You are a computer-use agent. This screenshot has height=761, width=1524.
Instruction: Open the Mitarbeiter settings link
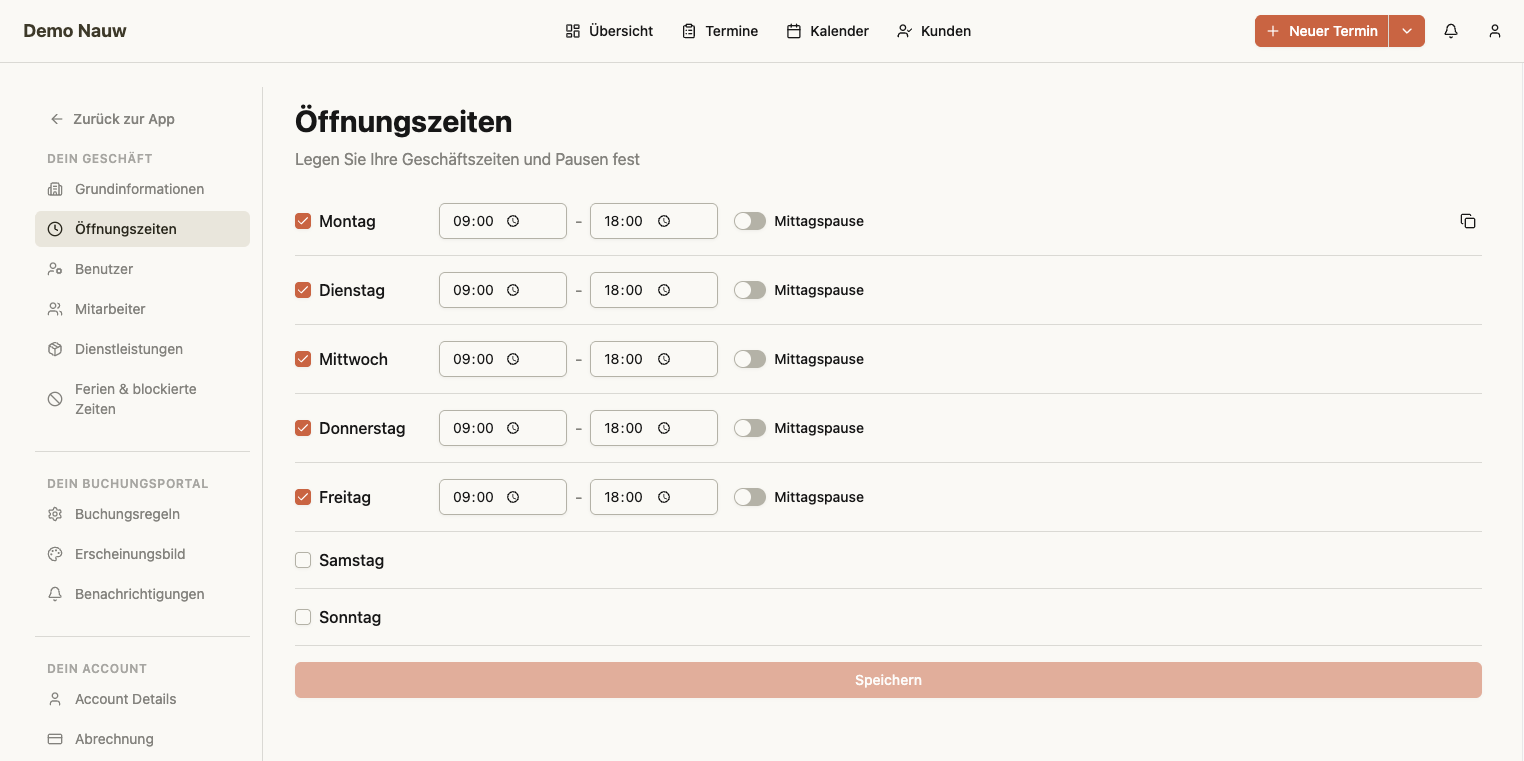(x=142, y=309)
